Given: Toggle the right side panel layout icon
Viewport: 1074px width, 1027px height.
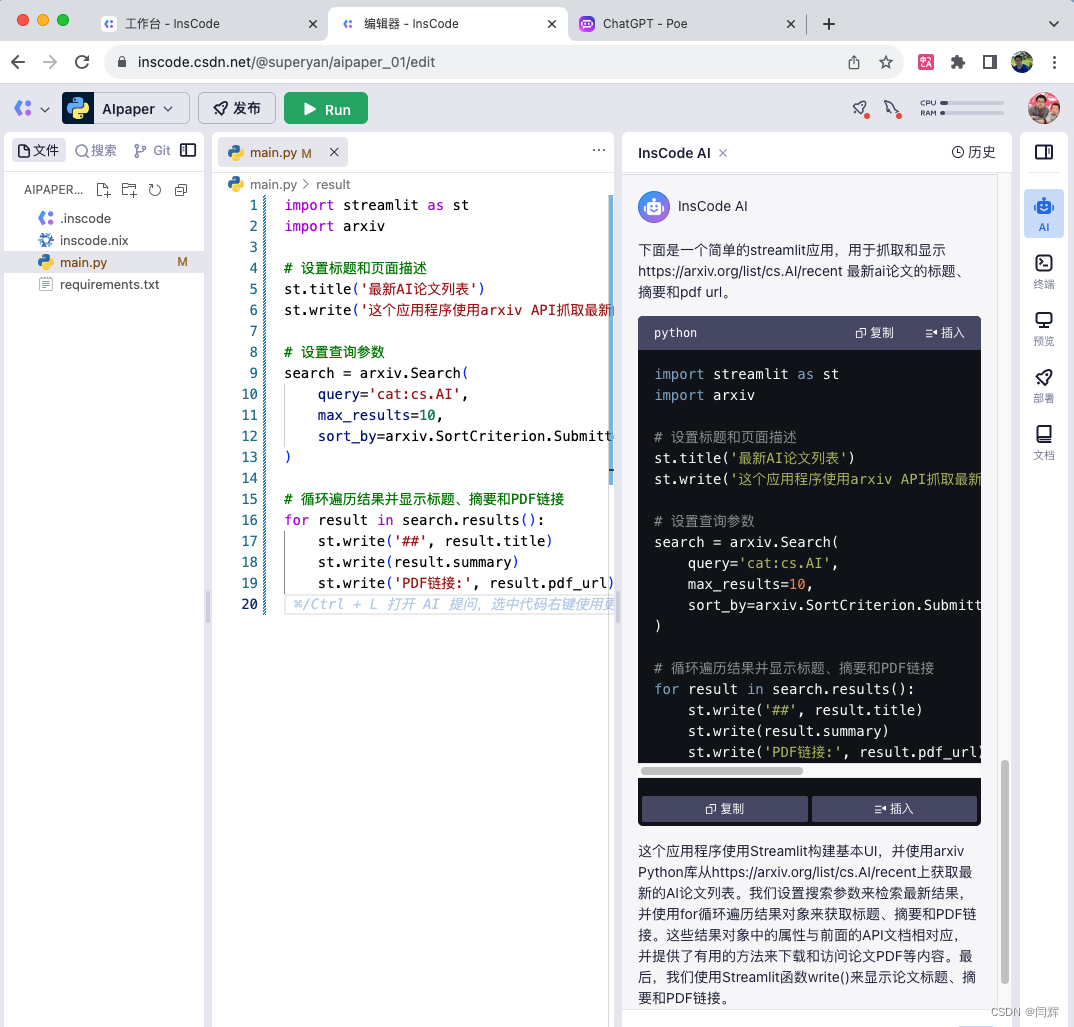Looking at the screenshot, I should click(x=1043, y=152).
